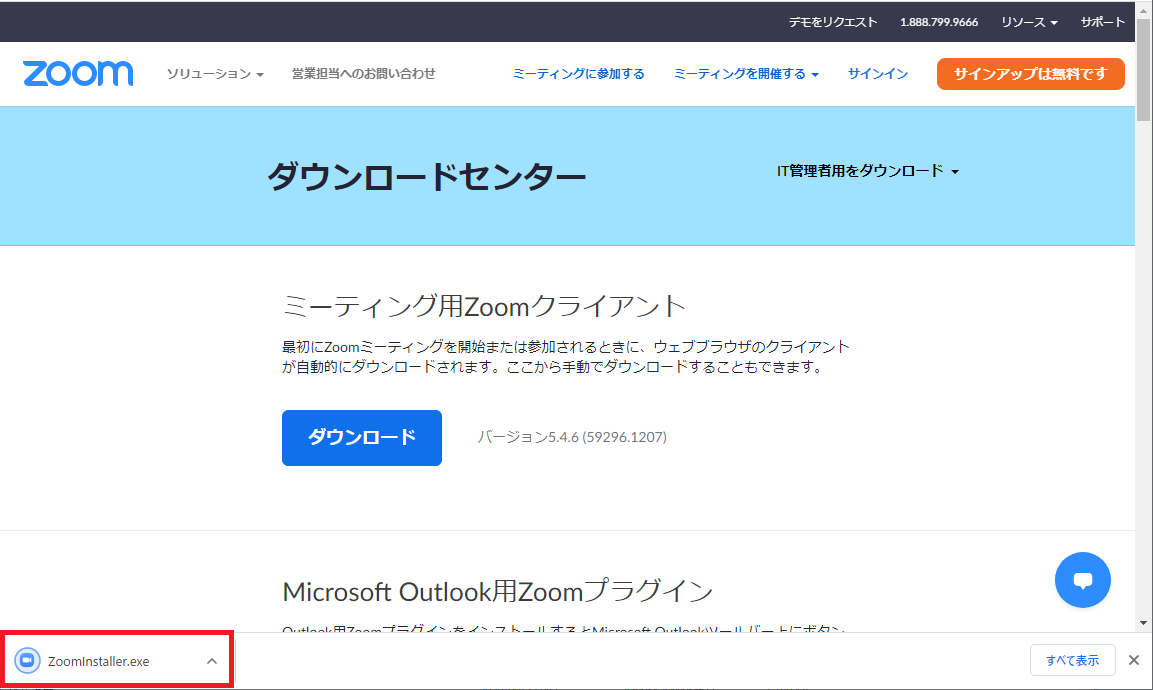The image size is (1153, 690).
Task: Open IT管理者用をダウンロード dropdown
Action: (868, 171)
